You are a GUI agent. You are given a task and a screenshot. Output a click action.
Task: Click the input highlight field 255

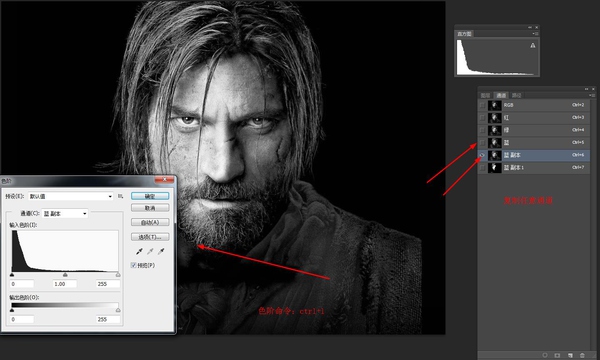pos(108,284)
